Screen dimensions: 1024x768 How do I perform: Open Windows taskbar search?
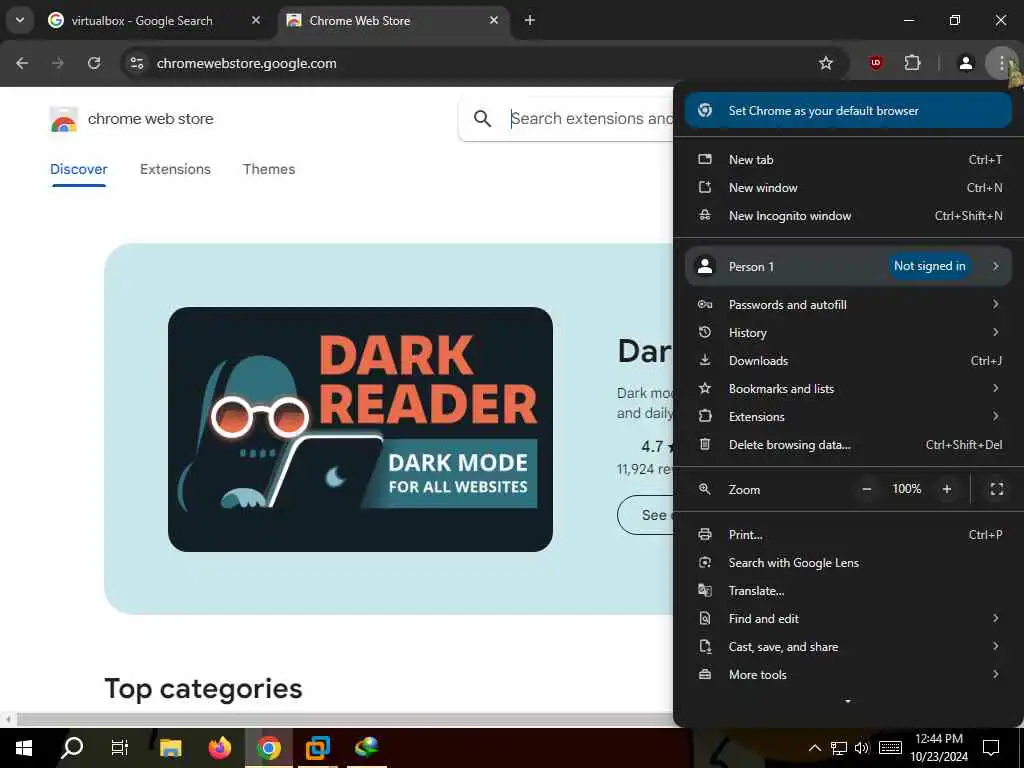[x=72, y=748]
